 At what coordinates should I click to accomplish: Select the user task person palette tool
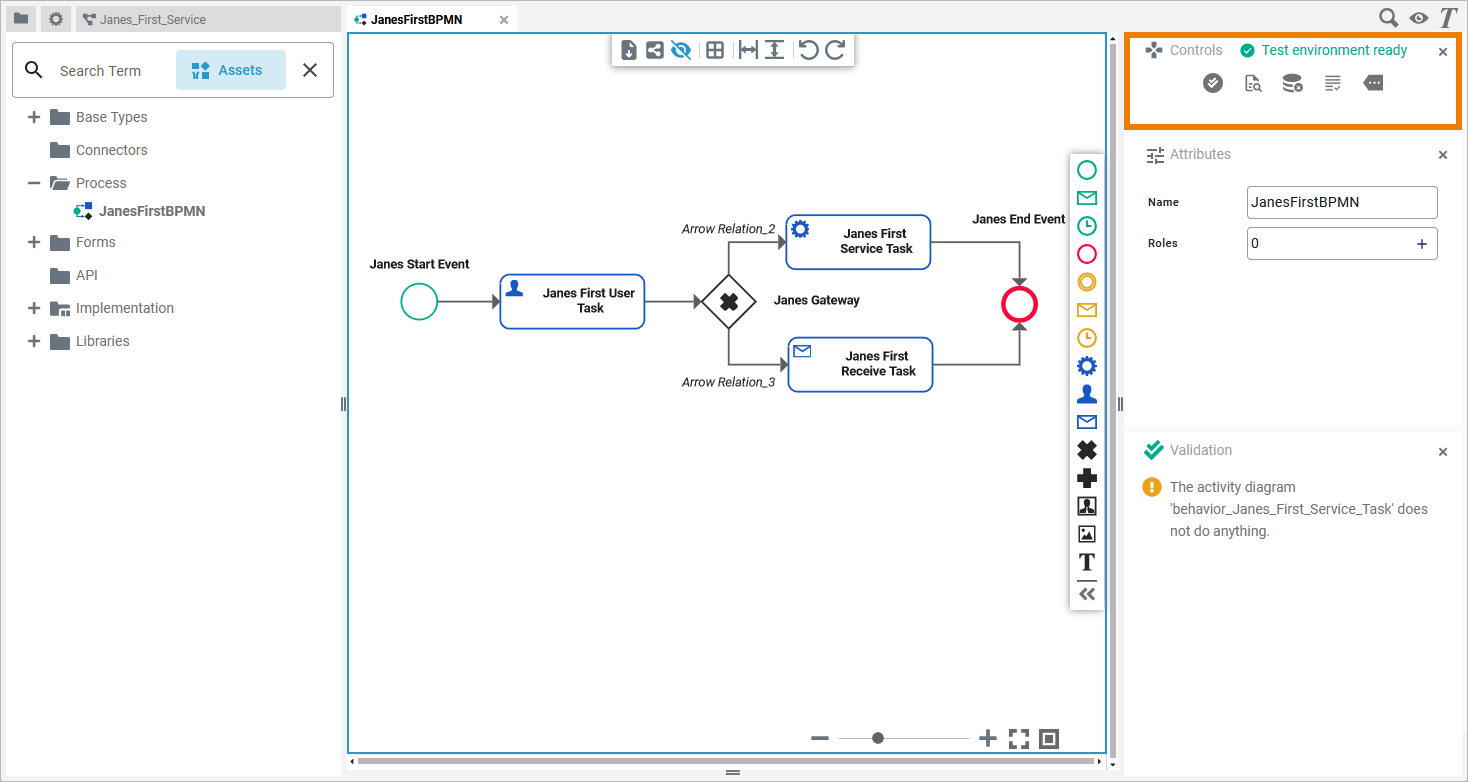(1087, 394)
